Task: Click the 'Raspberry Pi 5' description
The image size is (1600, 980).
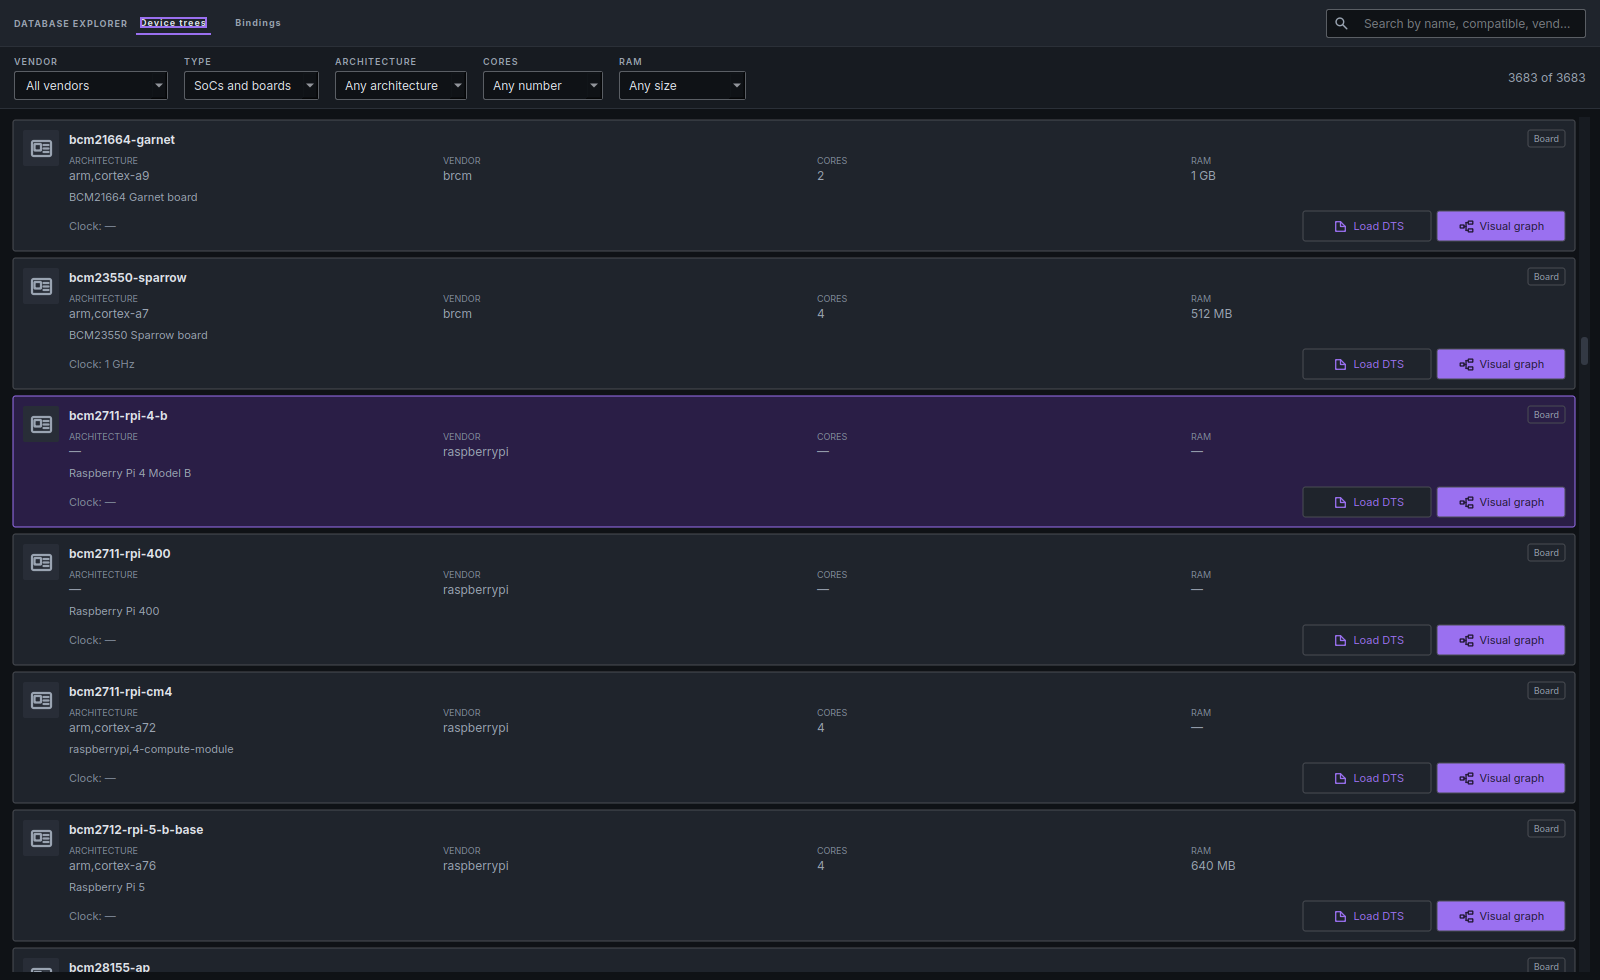Action: click(107, 887)
